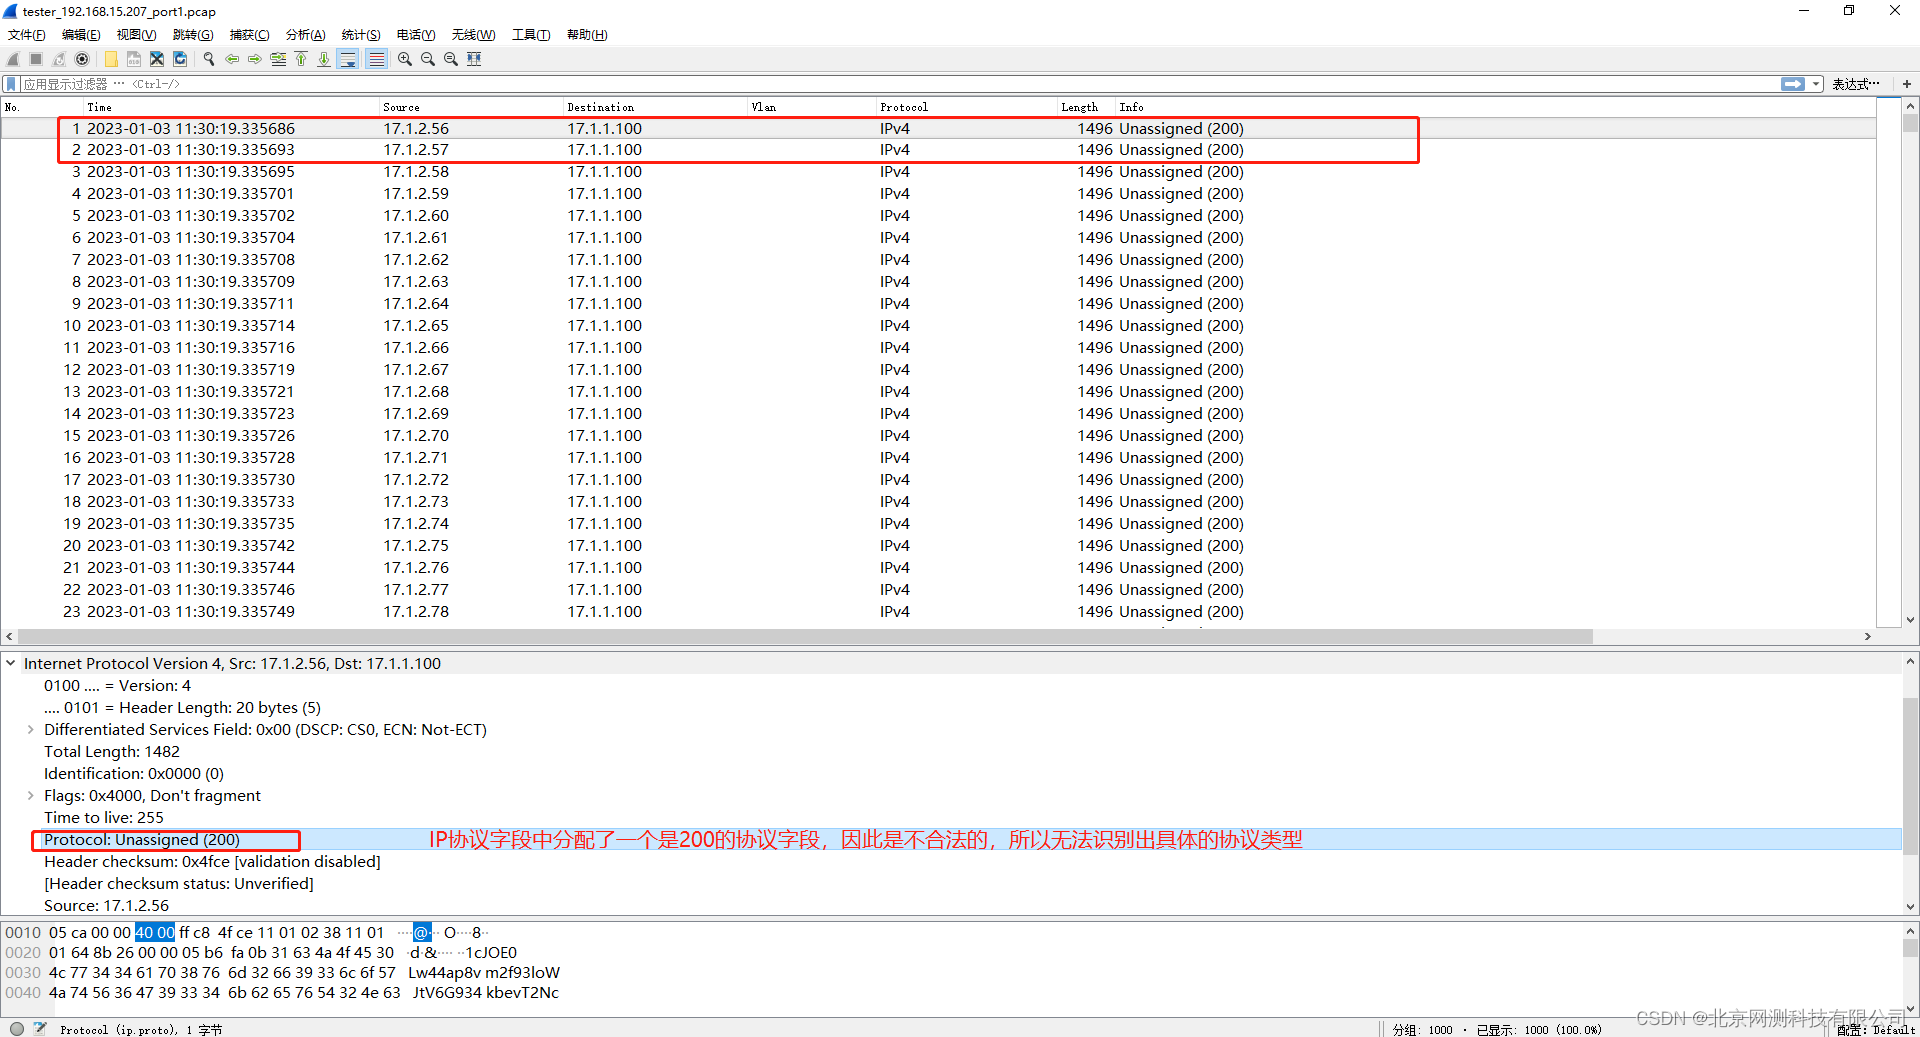Sort packets by the Protocol column header
Image resolution: width=1920 pixels, height=1037 pixels.
pos(966,107)
